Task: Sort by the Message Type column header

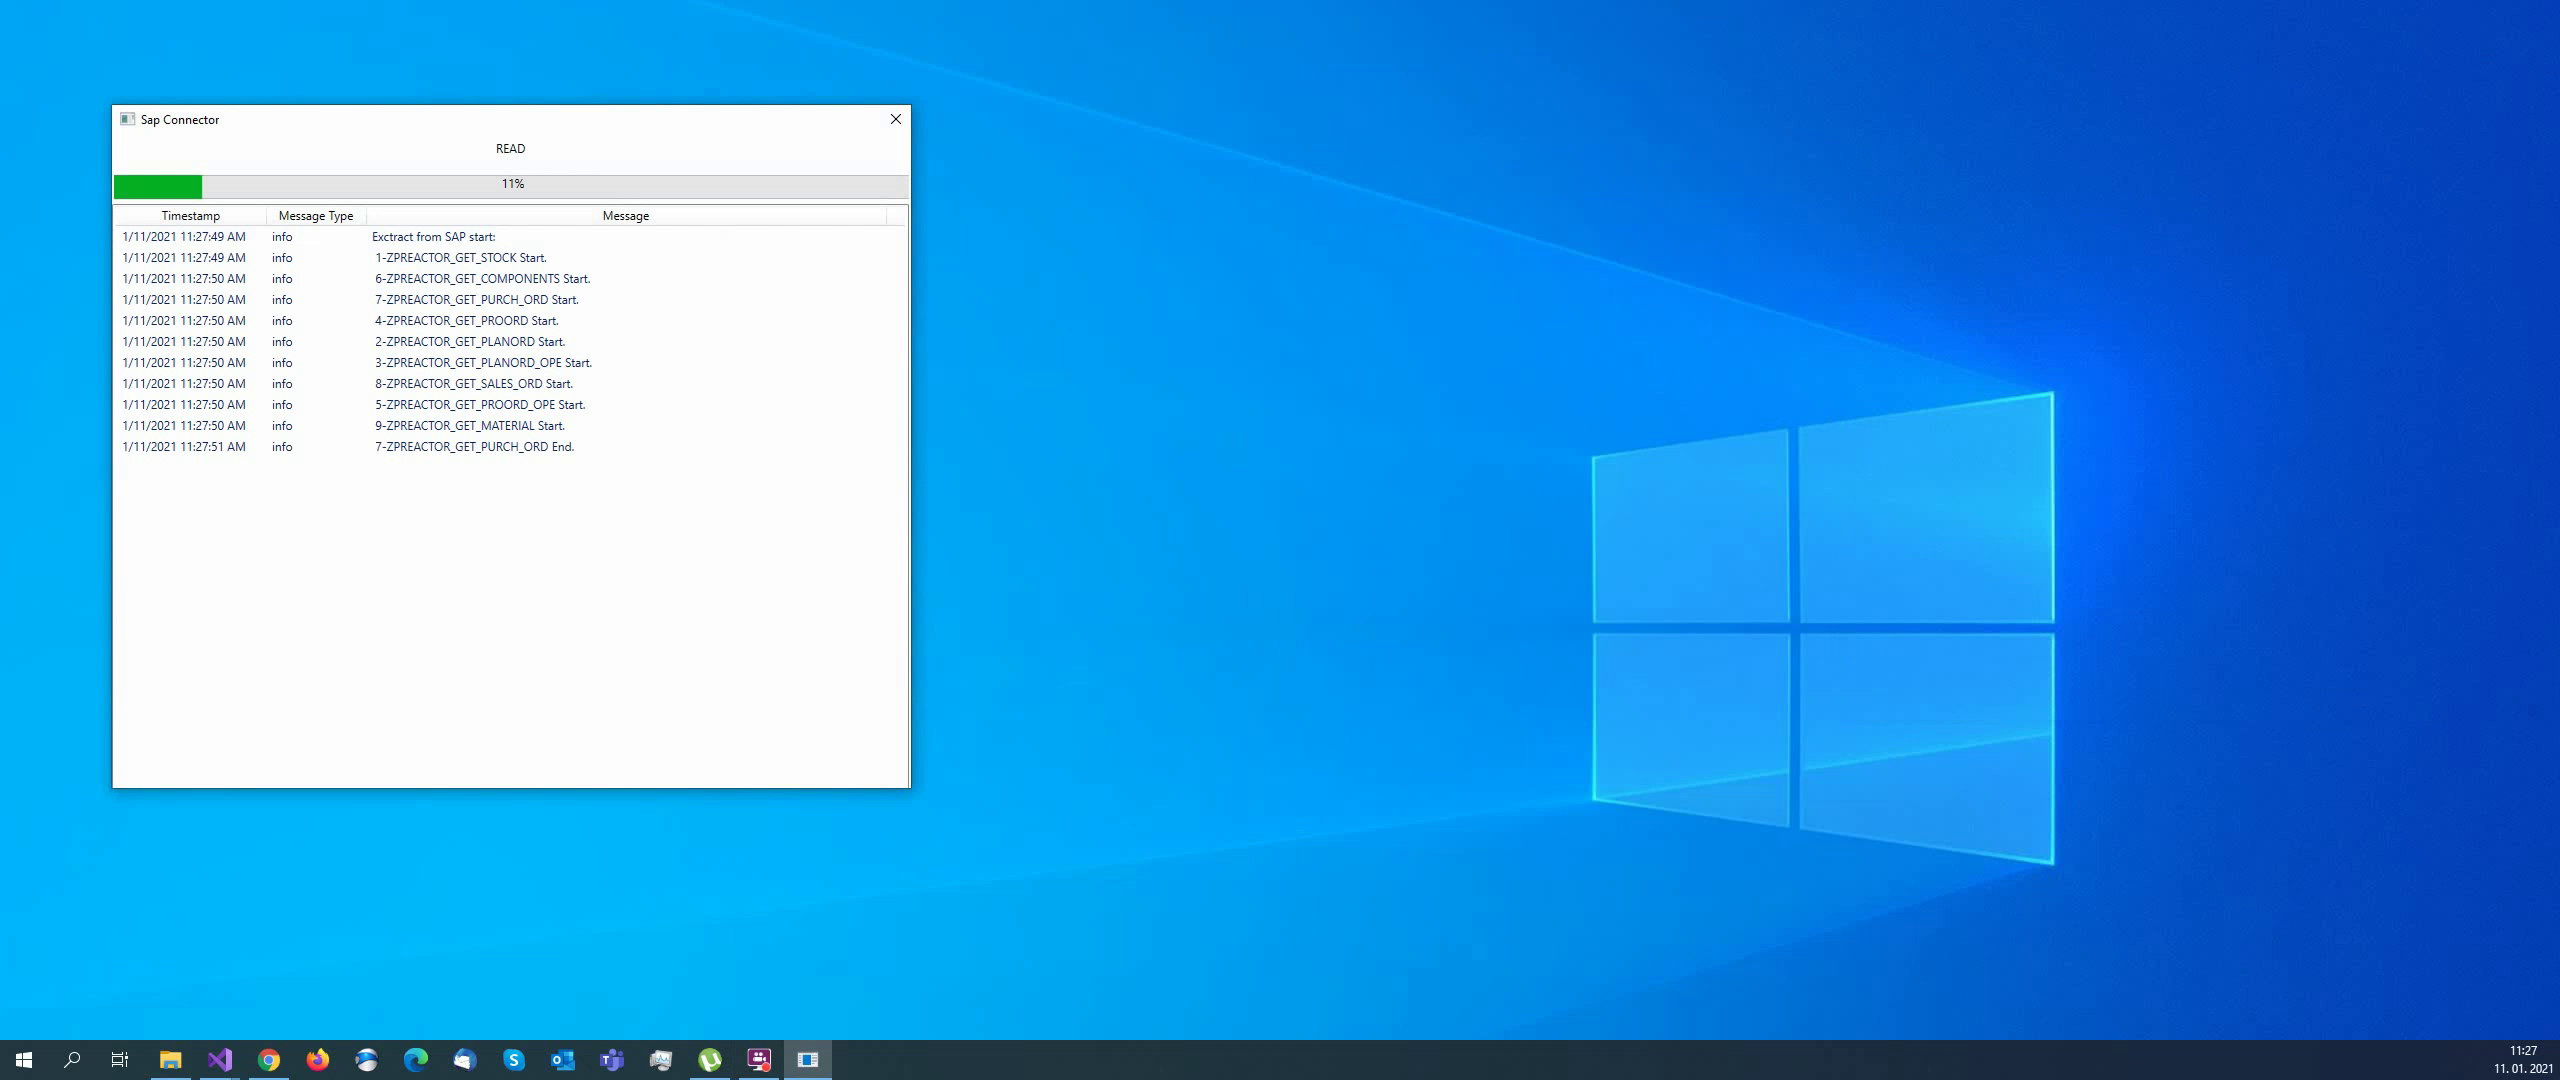Action: (316, 216)
